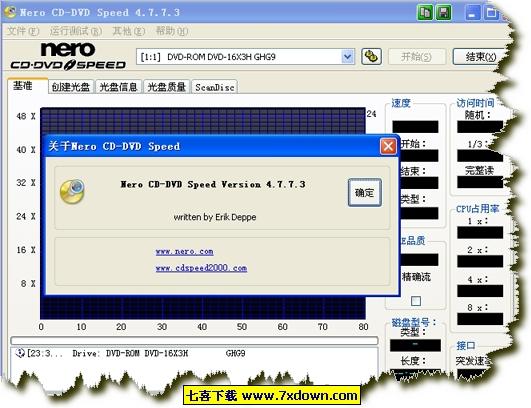Click the Nero CD-DVD Speed title bar disc icon
This screenshot has height=408, width=531.
pos(10,12)
